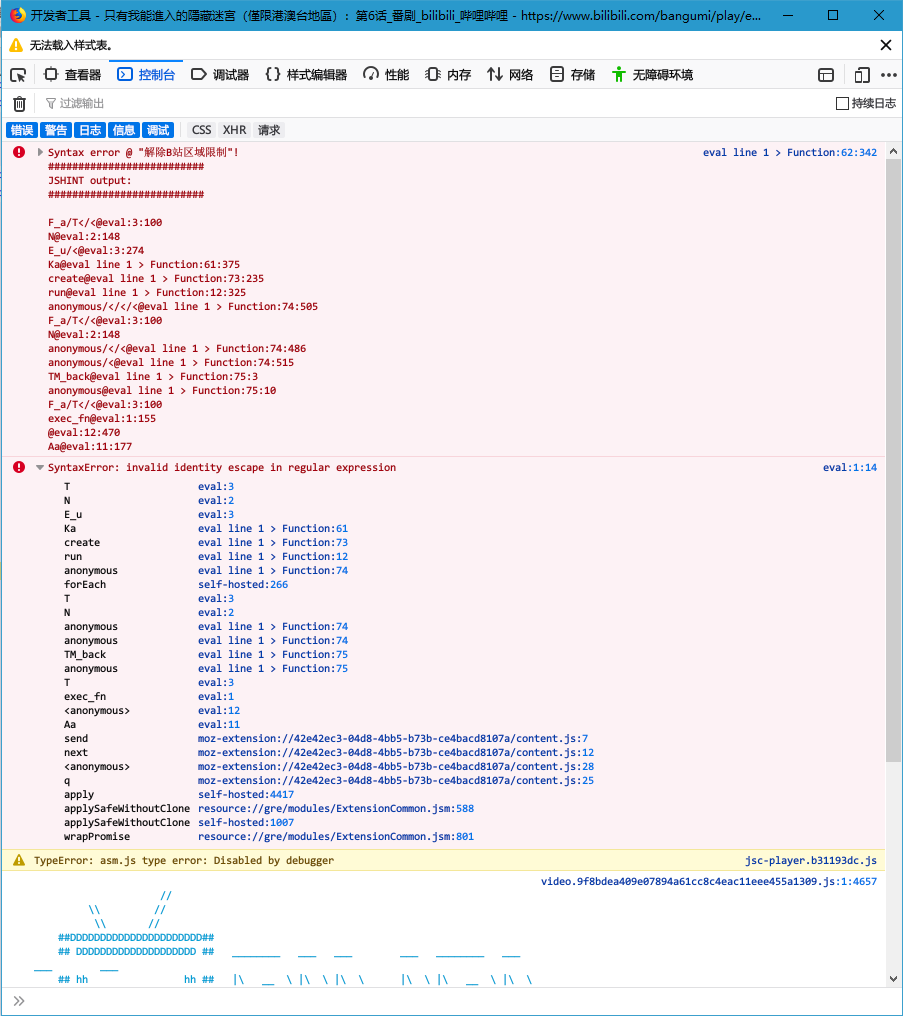This screenshot has height=1016, width=903.
Task: Open ExtensionCommon.jsm:801 link for wrapPromise
Action: (x=336, y=837)
